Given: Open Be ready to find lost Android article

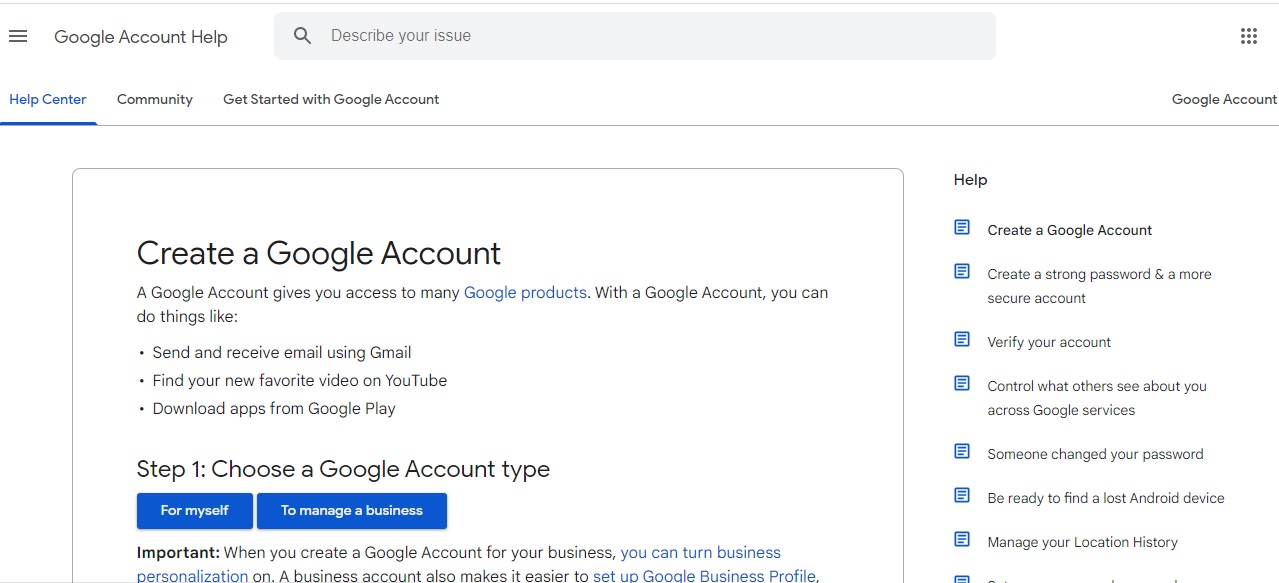Looking at the screenshot, I should tap(1106, 498).
